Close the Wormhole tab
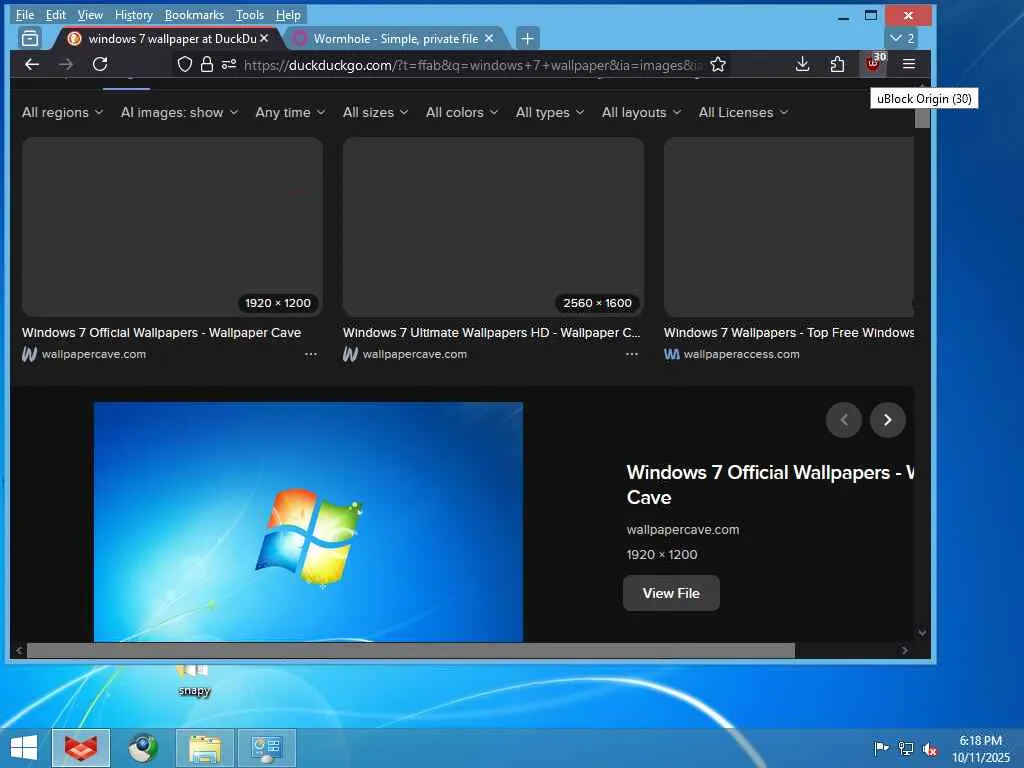 (488, 39)
